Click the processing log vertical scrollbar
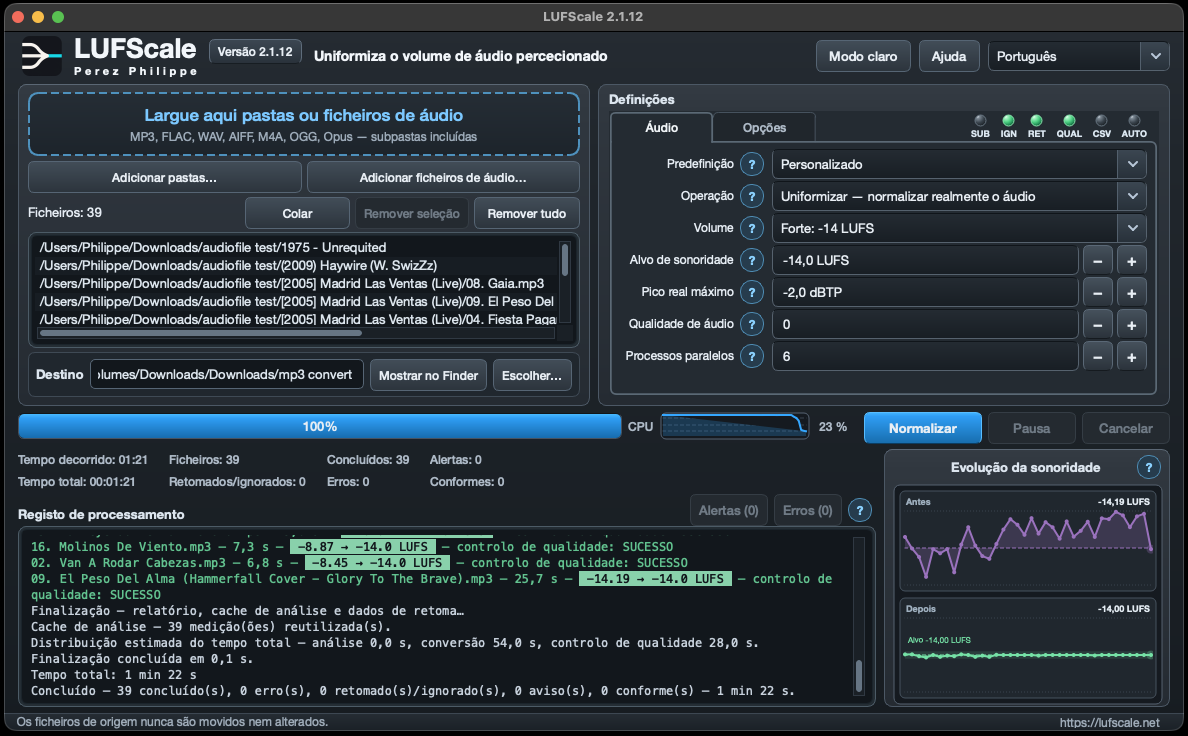 point(858,676)
